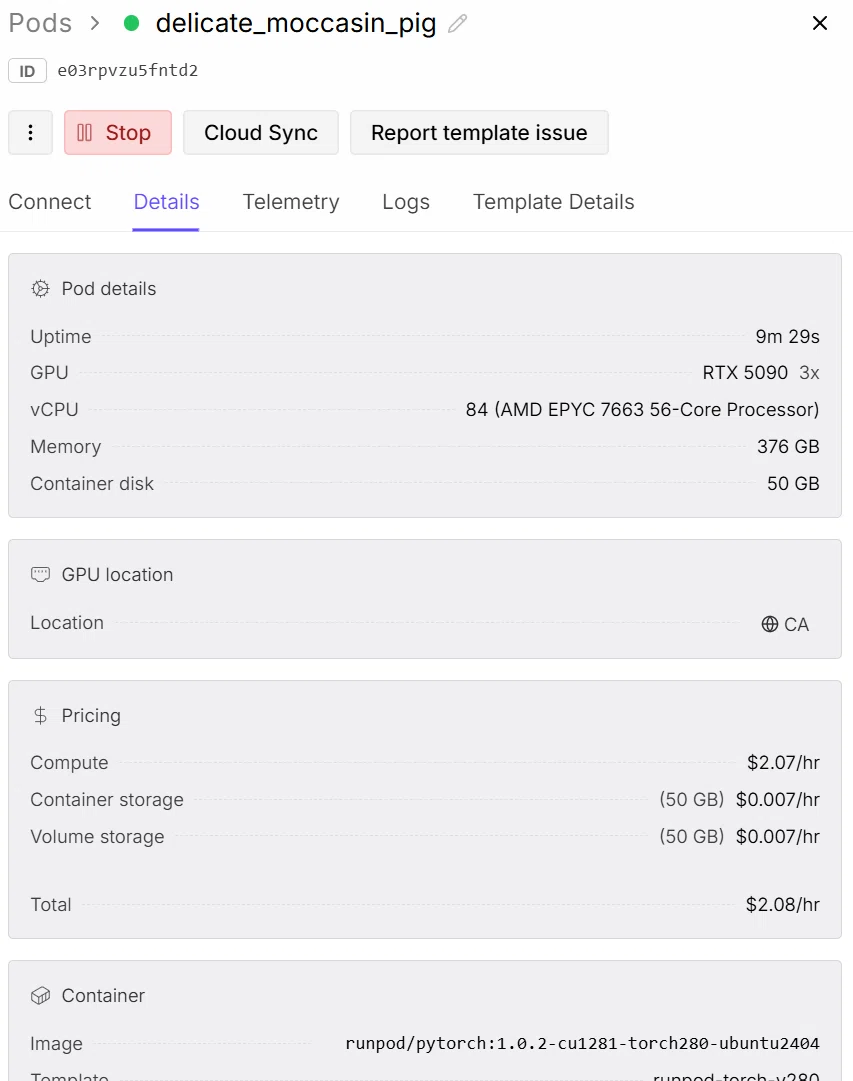Open the three-dot more options menu

[x=30, y=132]
